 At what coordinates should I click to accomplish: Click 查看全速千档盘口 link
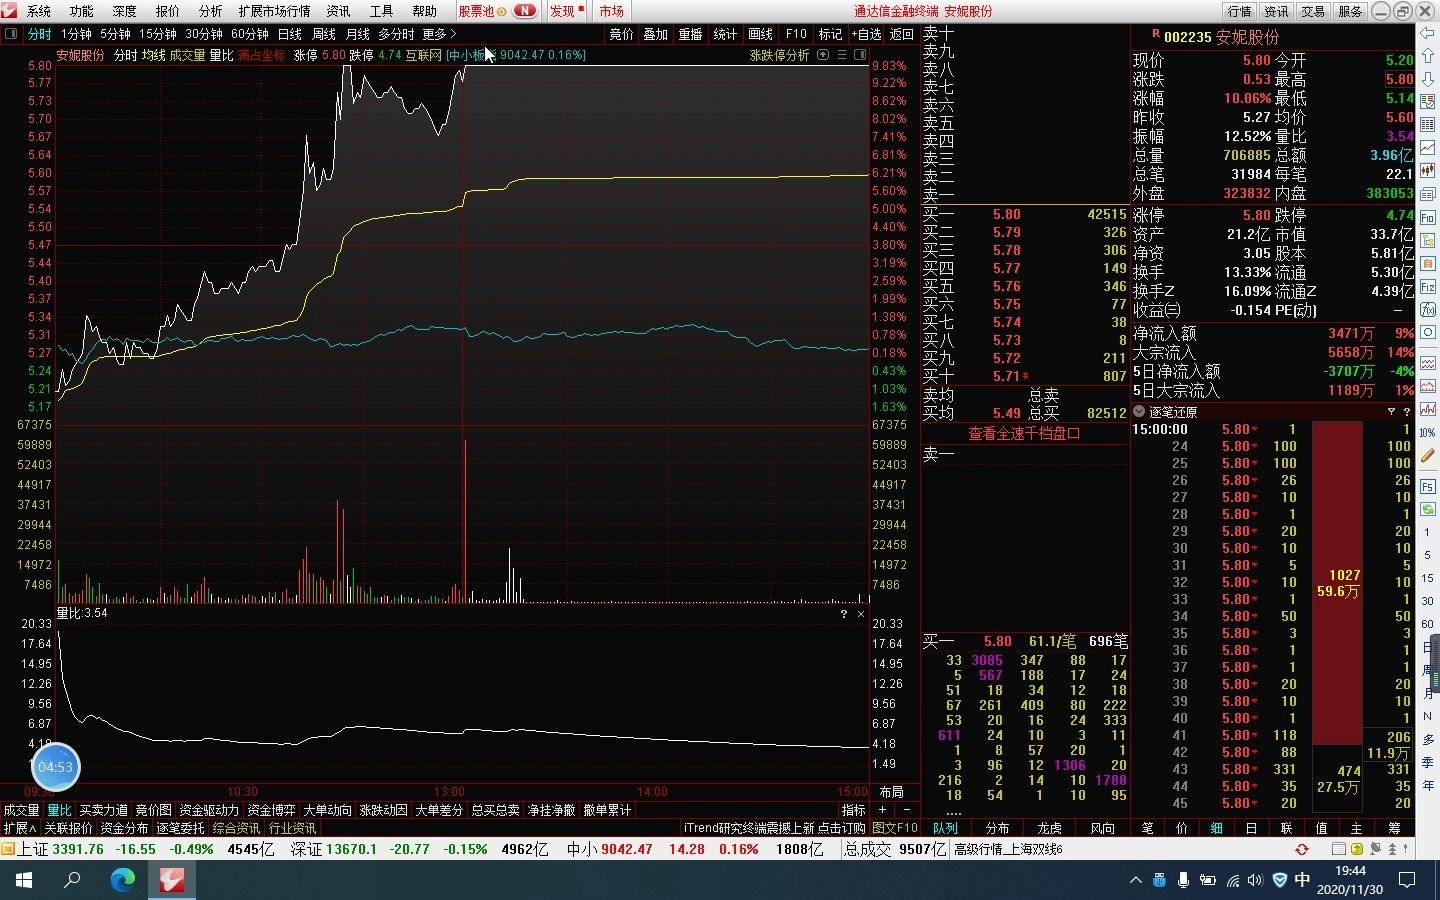tap(1024, 433)
